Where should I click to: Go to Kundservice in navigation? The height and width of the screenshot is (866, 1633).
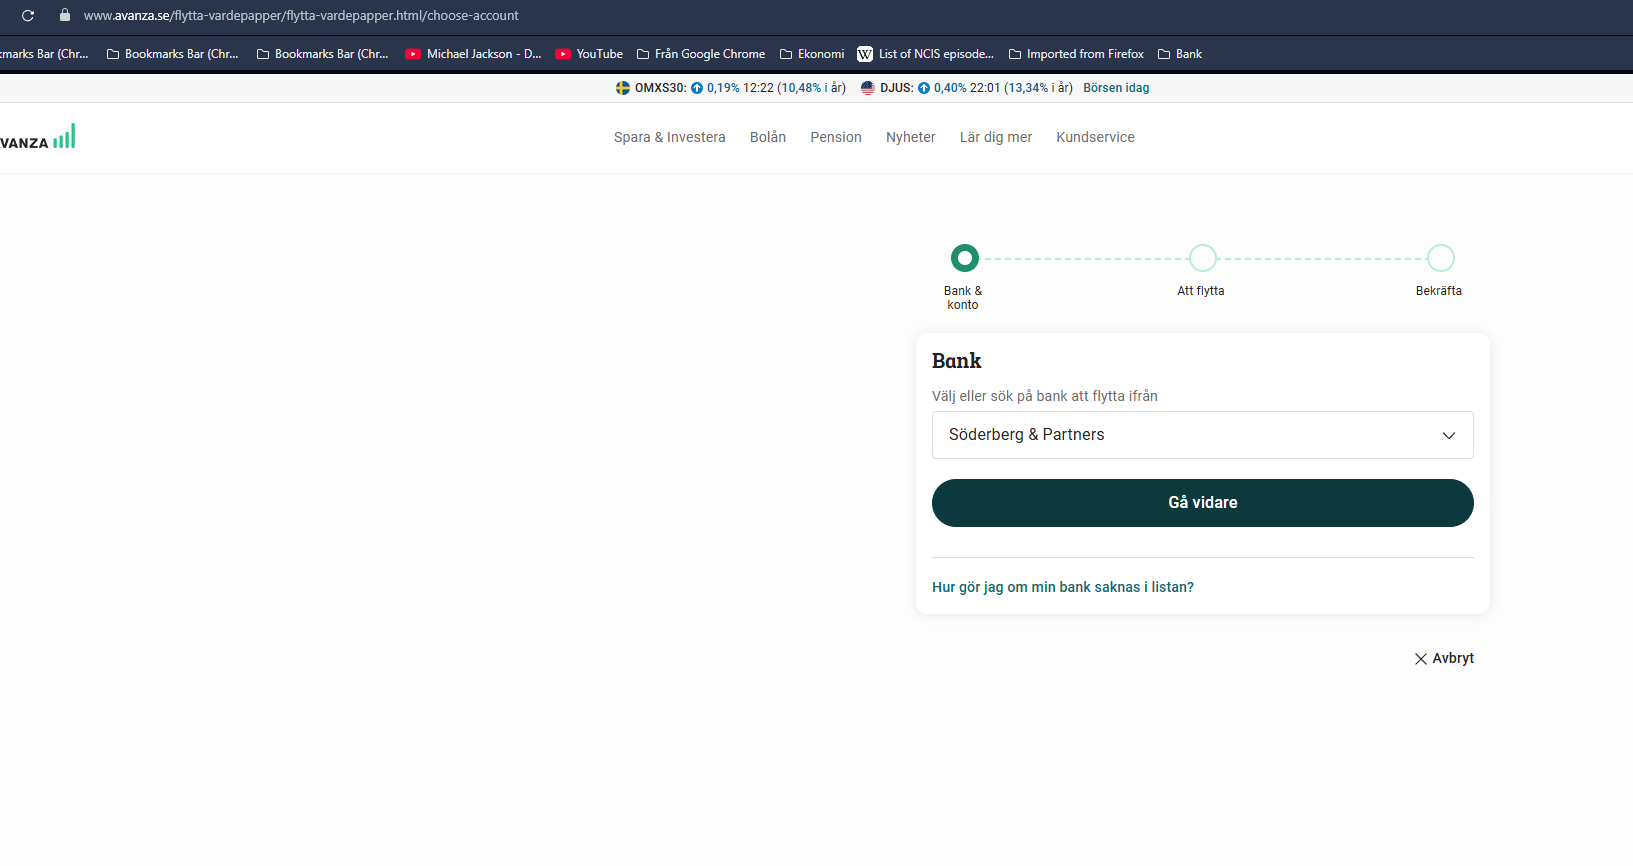(x=1095, y=137)
